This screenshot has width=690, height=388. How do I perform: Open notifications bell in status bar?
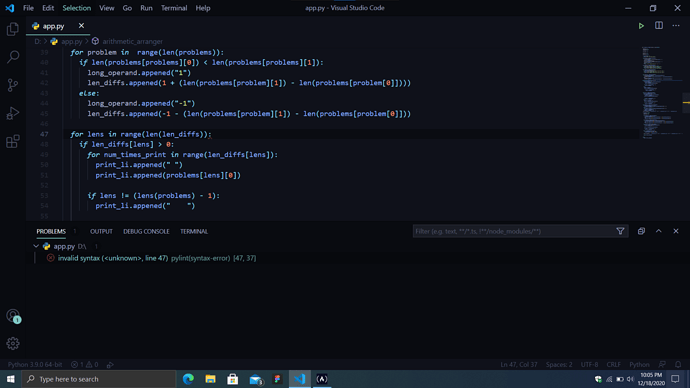678,364
